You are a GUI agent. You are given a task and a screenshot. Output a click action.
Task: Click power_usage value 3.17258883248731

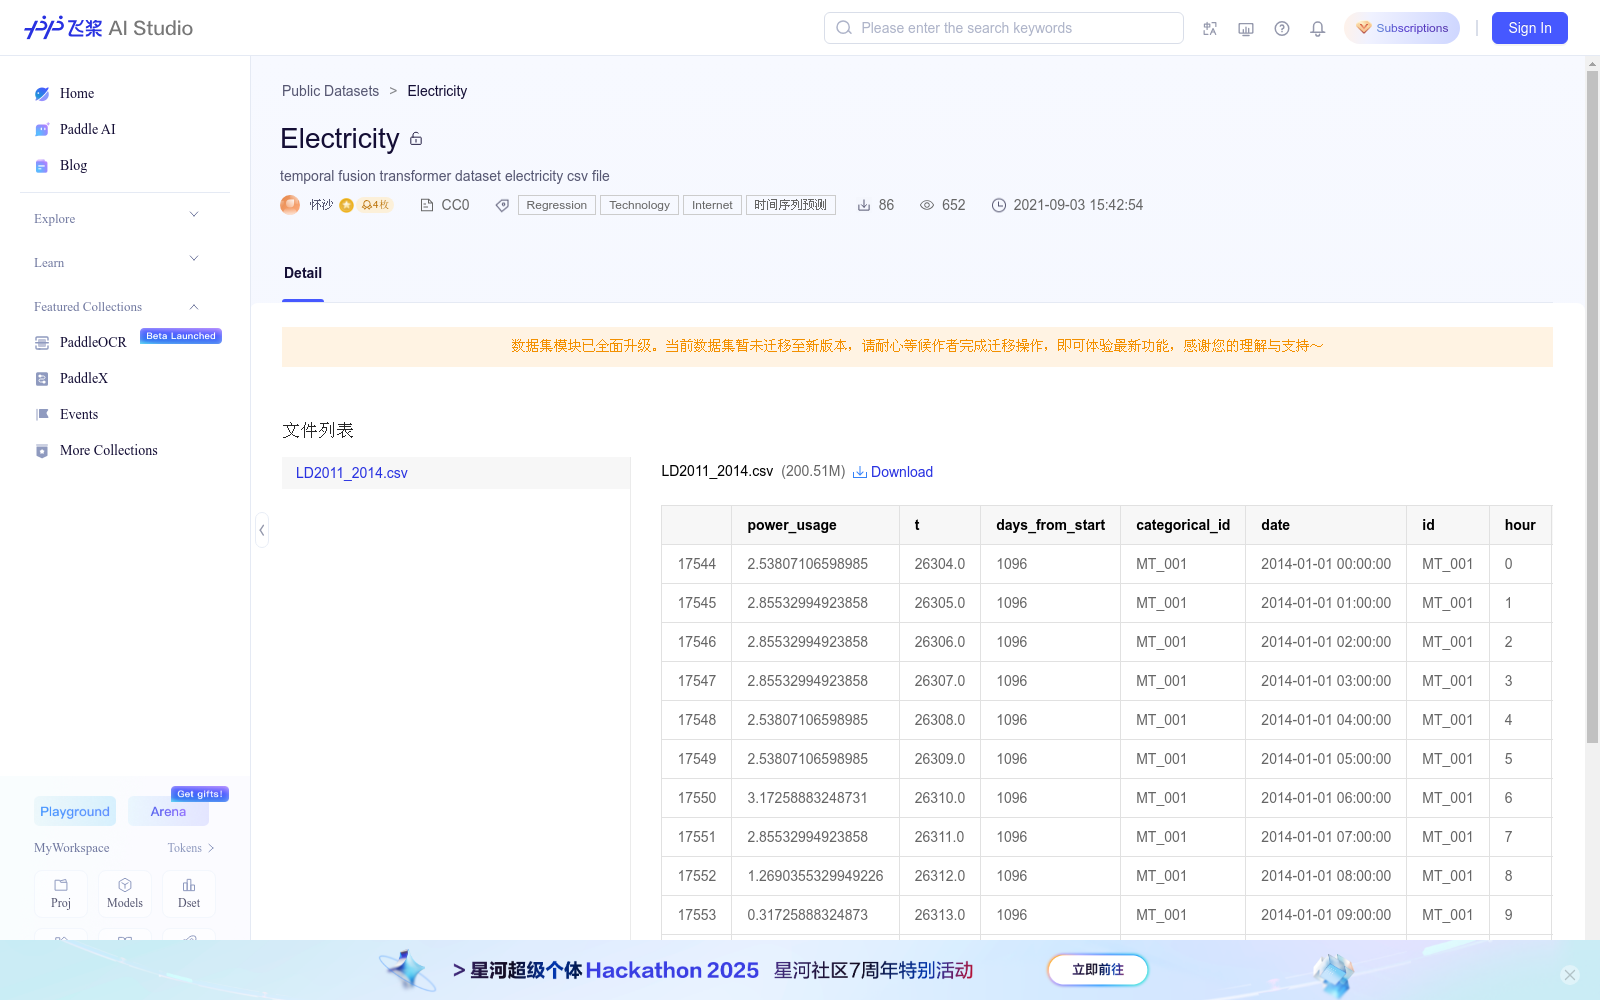(x=815, y=798)
